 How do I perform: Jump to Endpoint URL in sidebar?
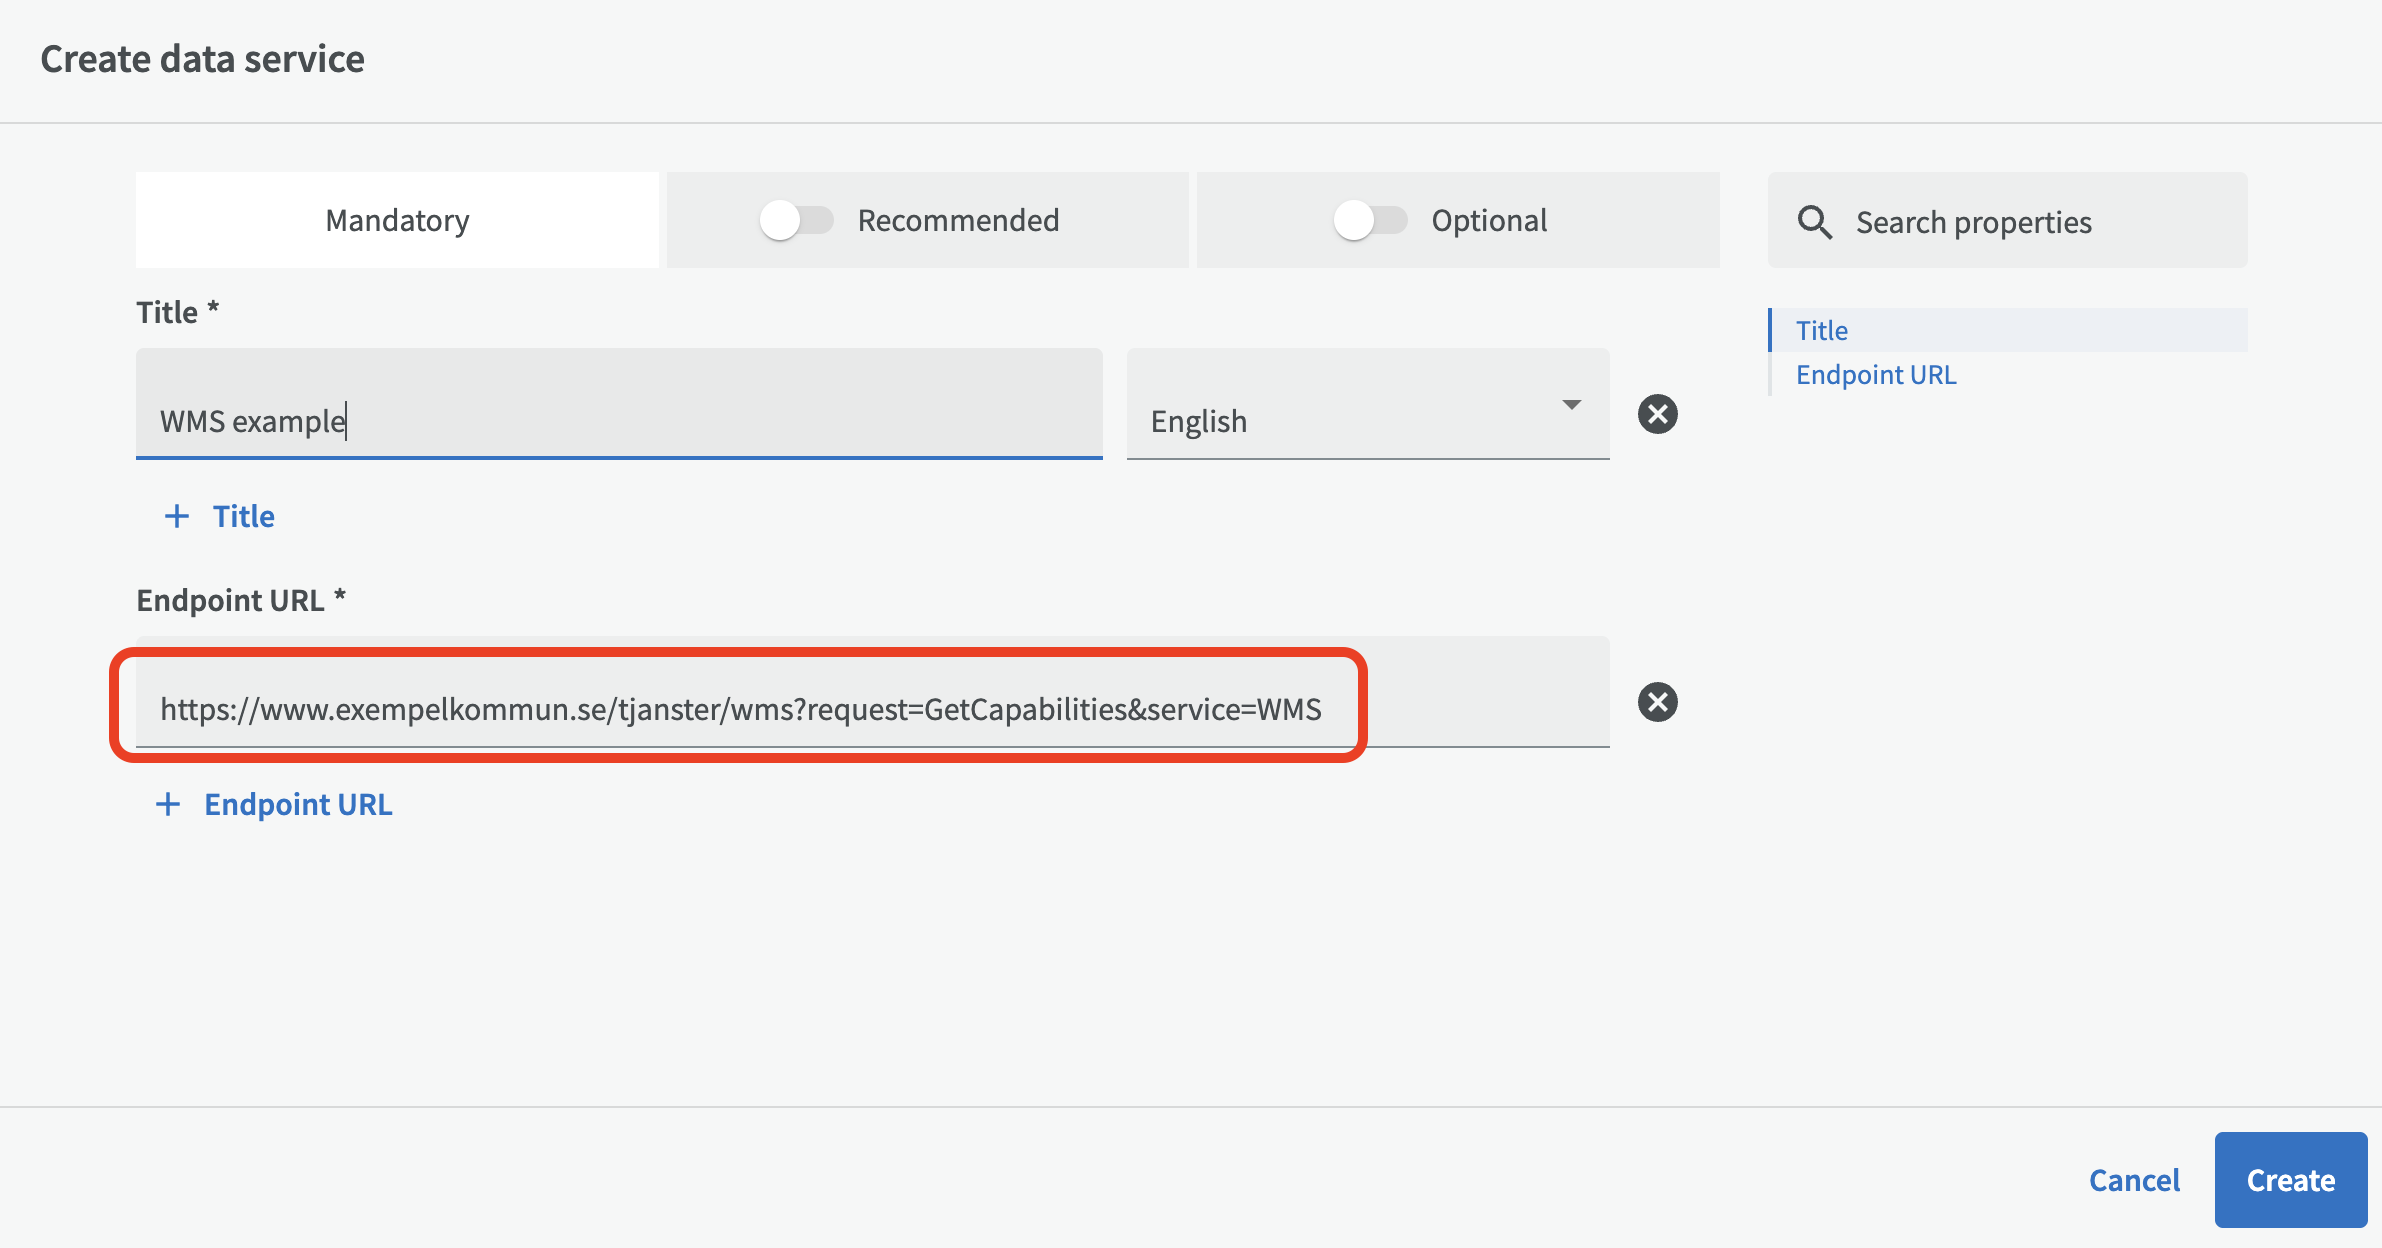[x=1876, y=374]
